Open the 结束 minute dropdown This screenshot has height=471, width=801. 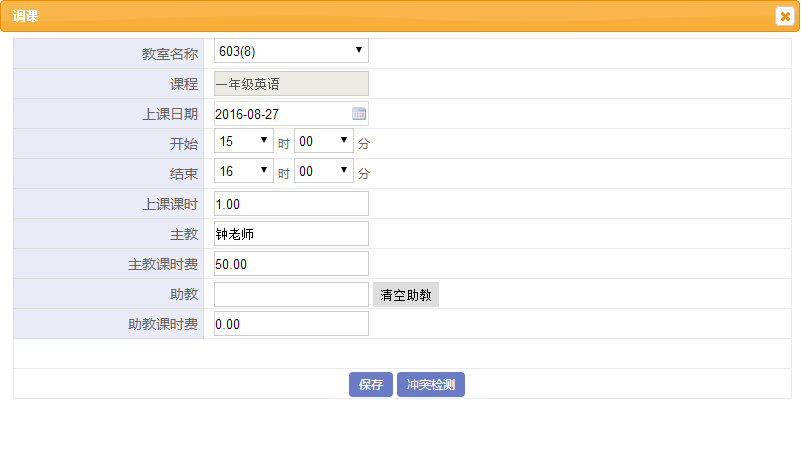pyautogui.click(x=324, y=171)
